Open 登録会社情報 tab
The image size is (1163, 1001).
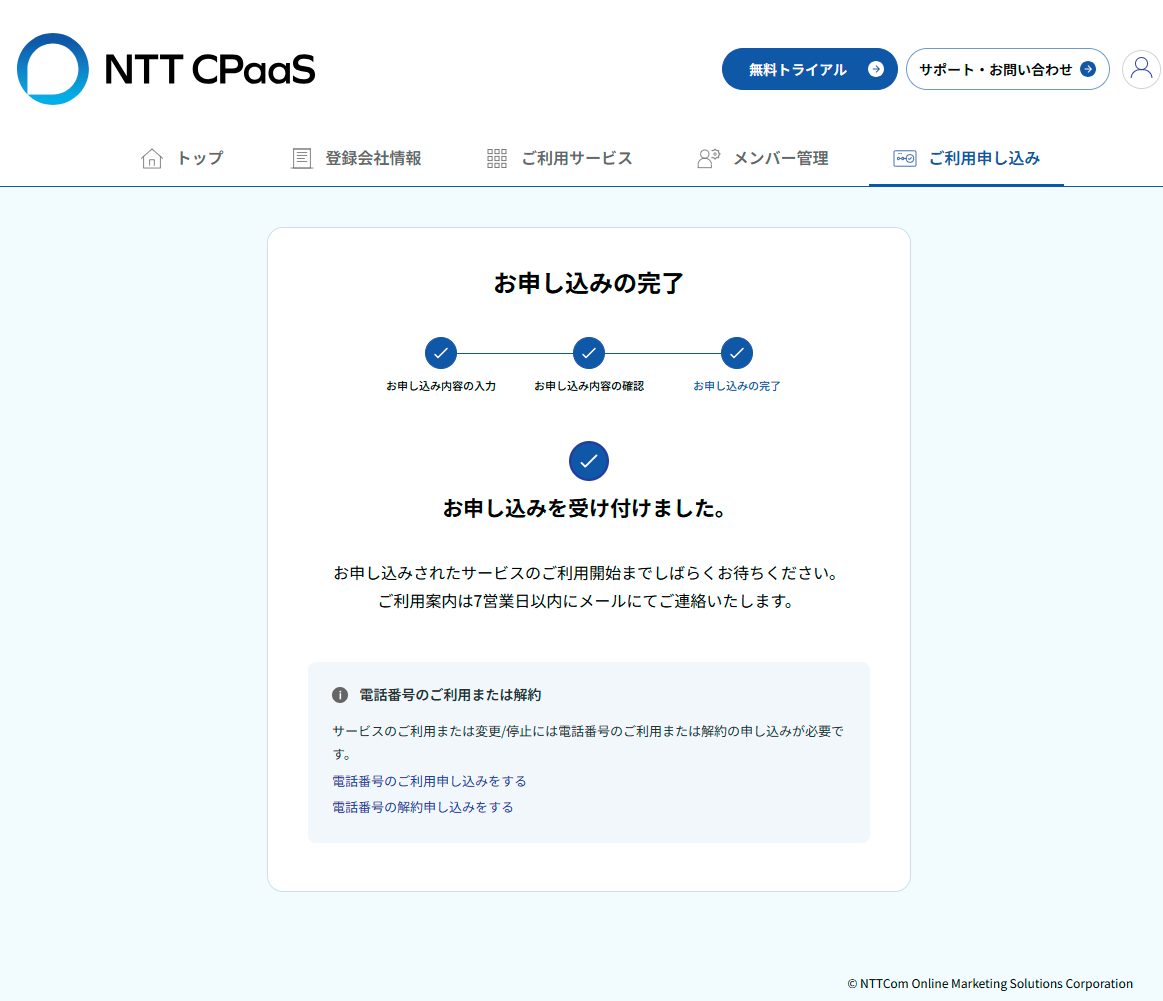click(x=356, y=158)
